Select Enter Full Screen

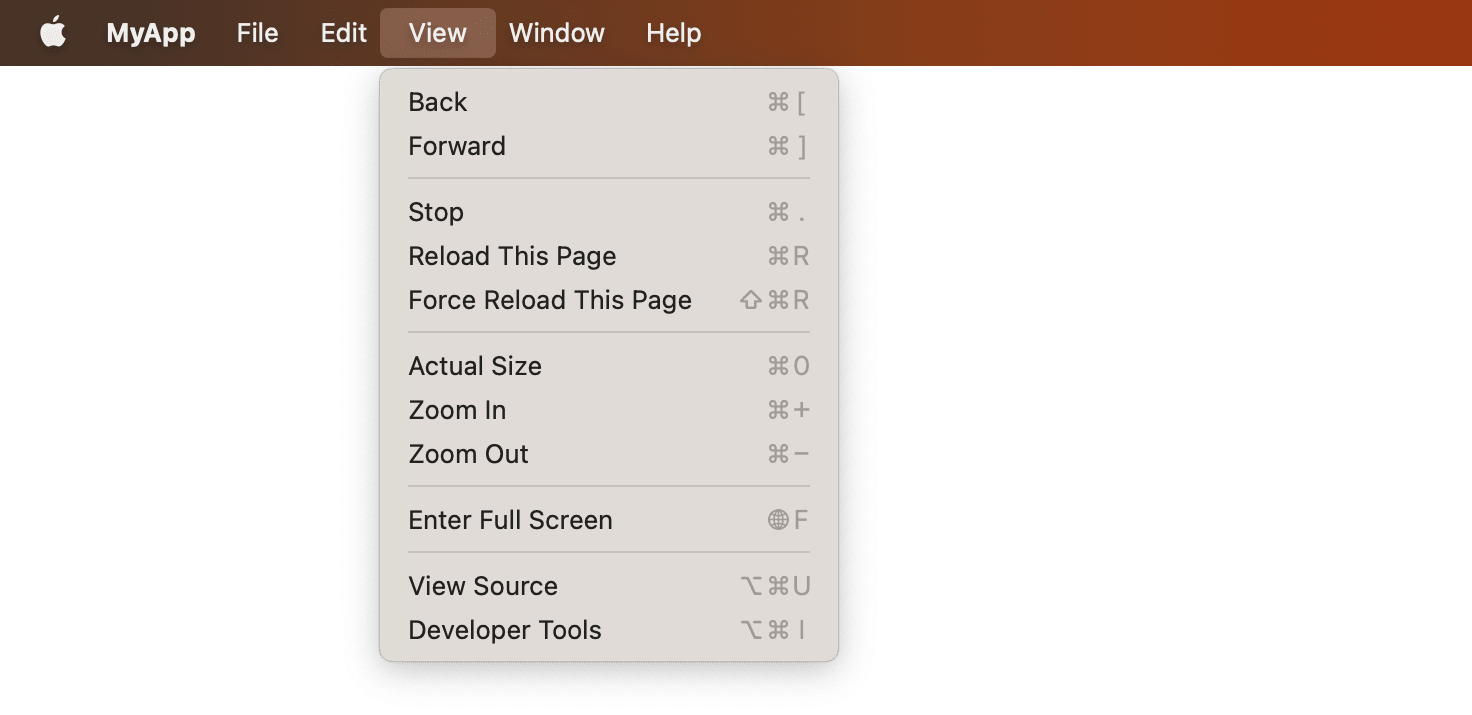tap(510, 519)
